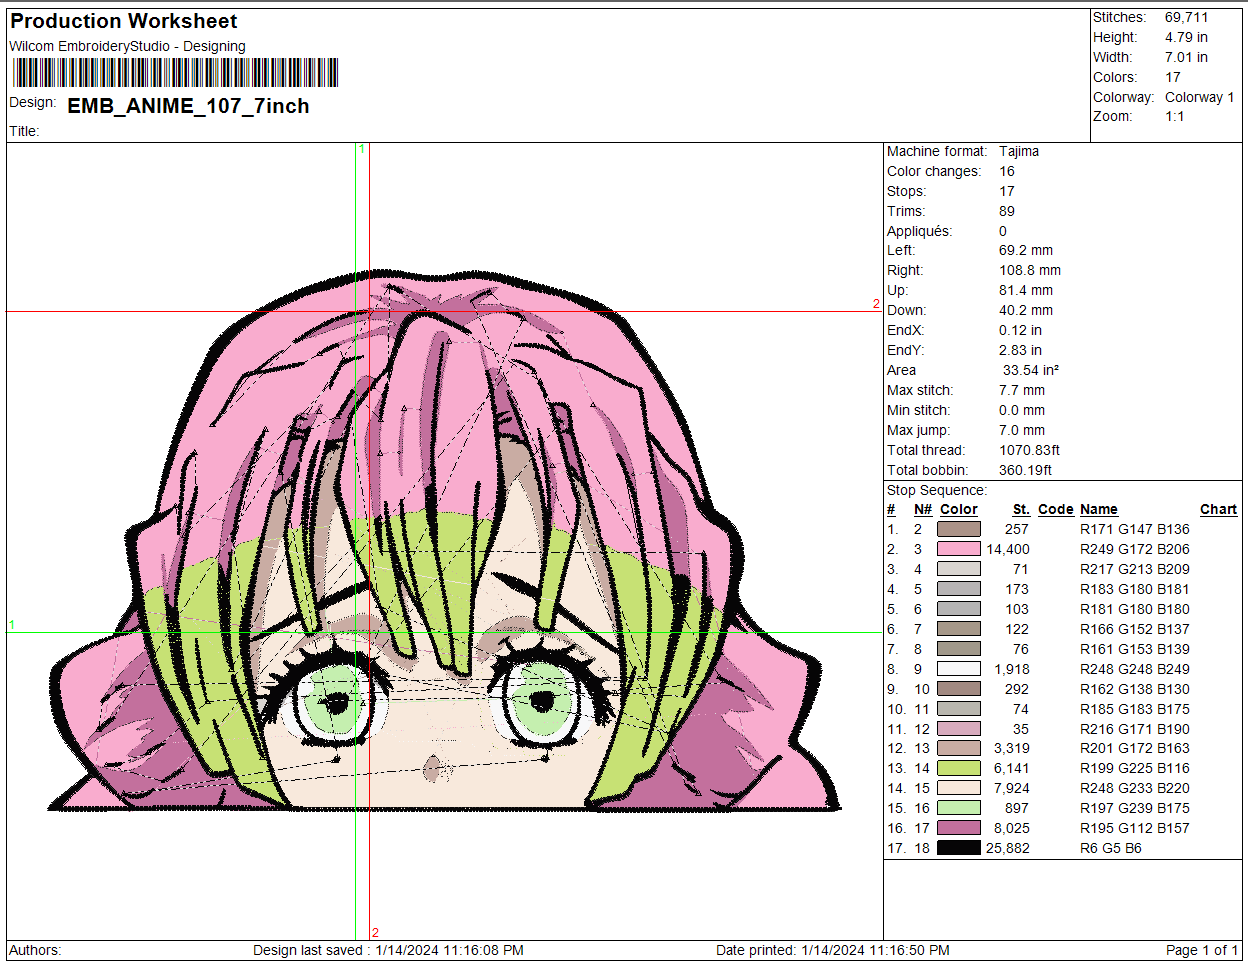1248x963 pixels.
Task: Click the red marker 2 at right edge of preview
Action: [876, 304]
